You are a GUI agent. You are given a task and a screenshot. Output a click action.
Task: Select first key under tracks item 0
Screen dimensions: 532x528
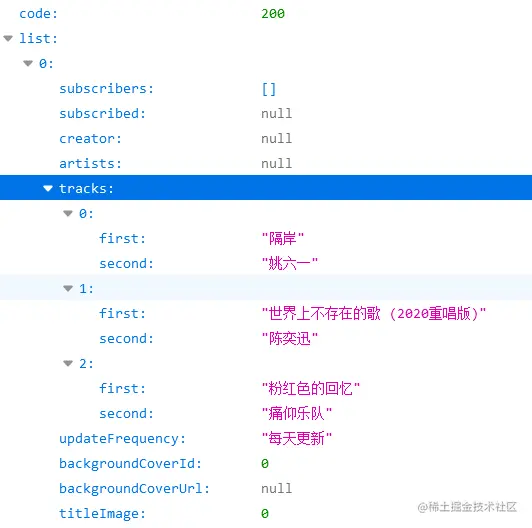tap(122, 239)
